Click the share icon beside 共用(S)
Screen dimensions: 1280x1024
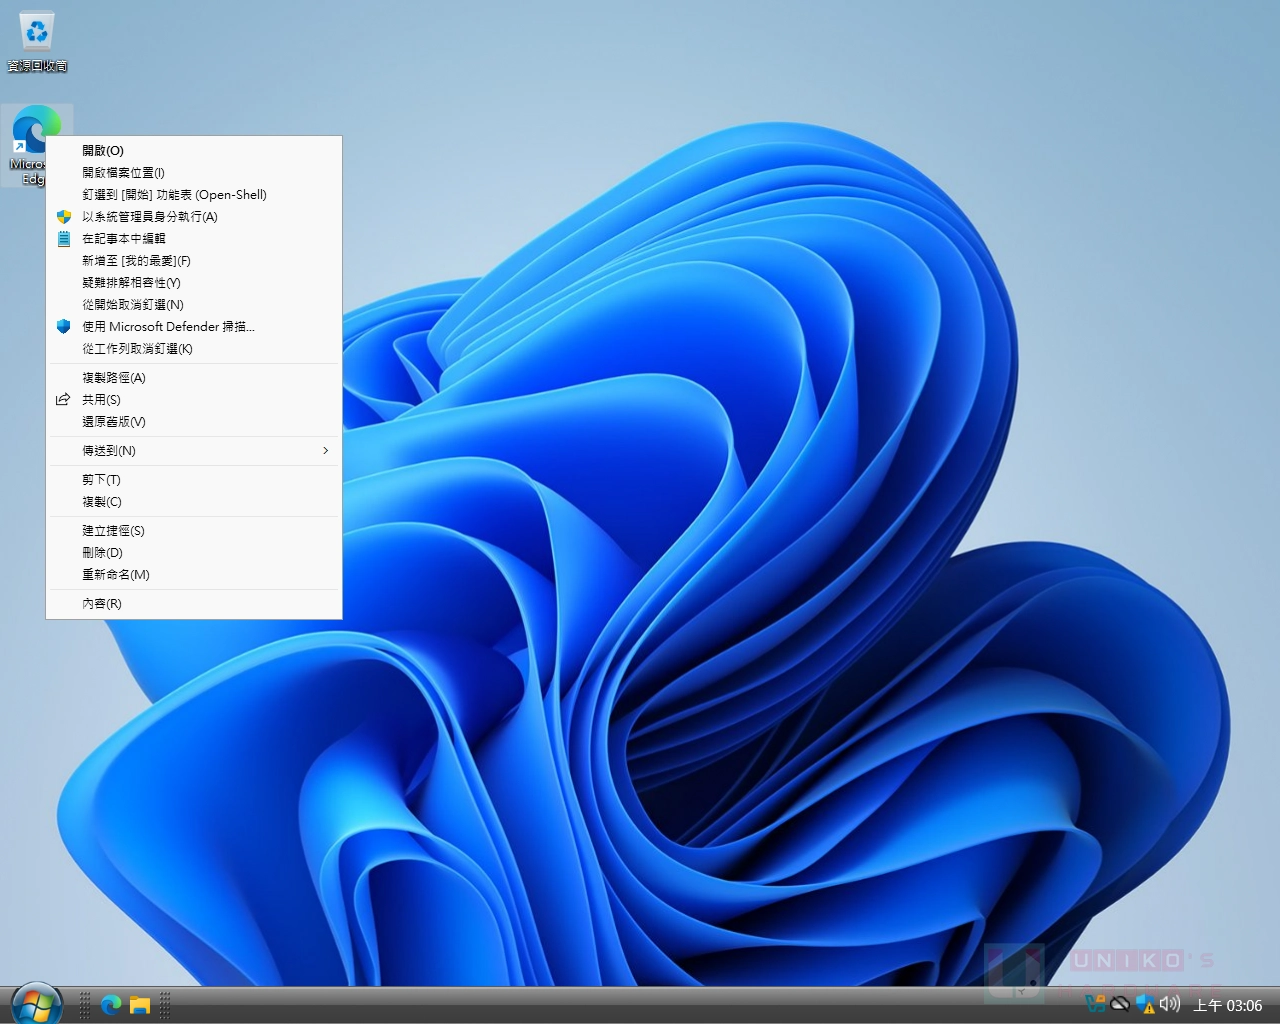coord(64,399)
